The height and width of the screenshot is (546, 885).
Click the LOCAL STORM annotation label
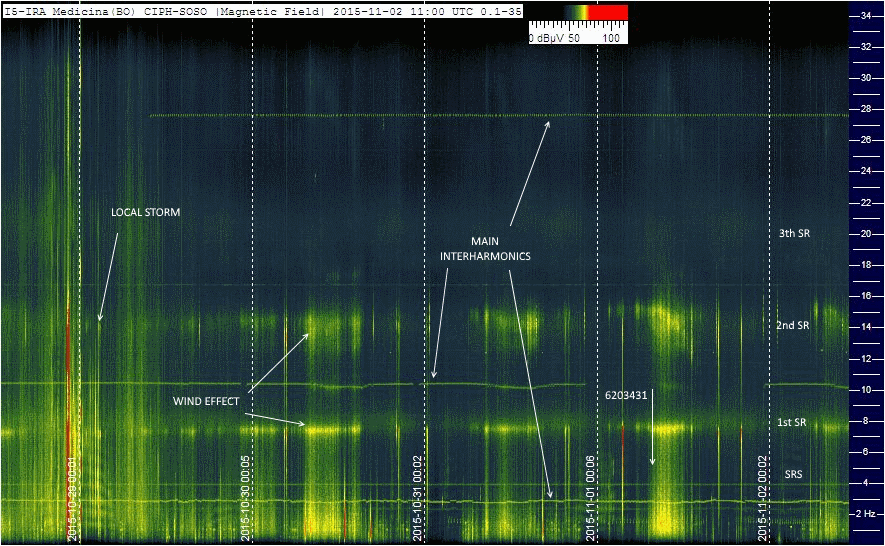tap(145, 213)
